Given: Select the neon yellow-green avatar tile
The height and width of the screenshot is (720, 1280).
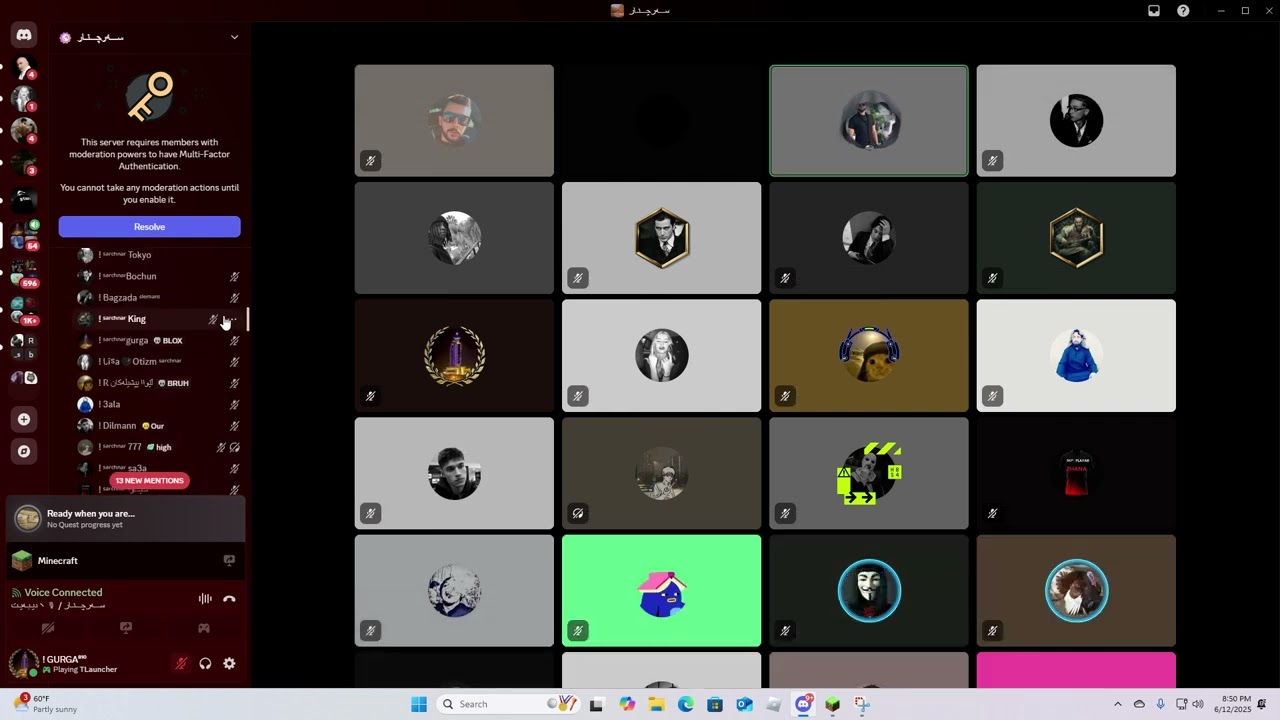Looking at the screenshot, I should pos(869,473).
